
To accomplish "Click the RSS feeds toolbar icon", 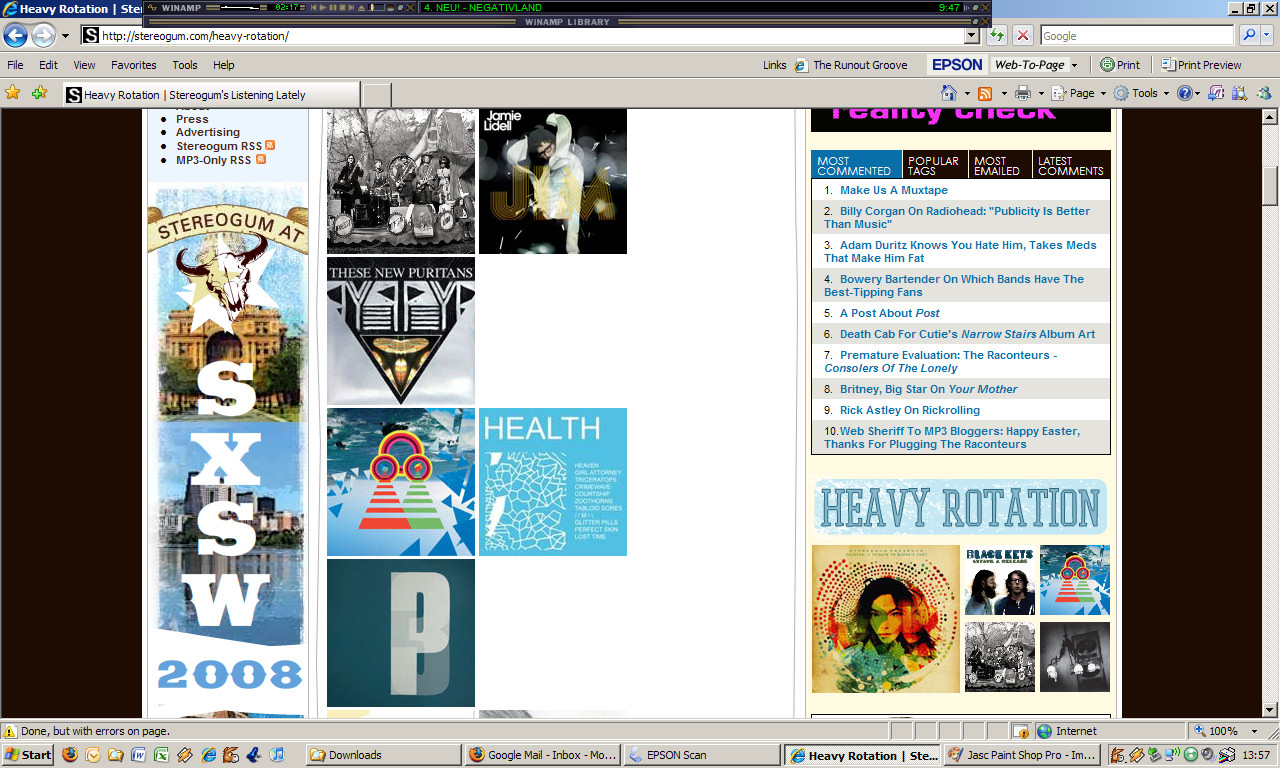I will [985, 93].
